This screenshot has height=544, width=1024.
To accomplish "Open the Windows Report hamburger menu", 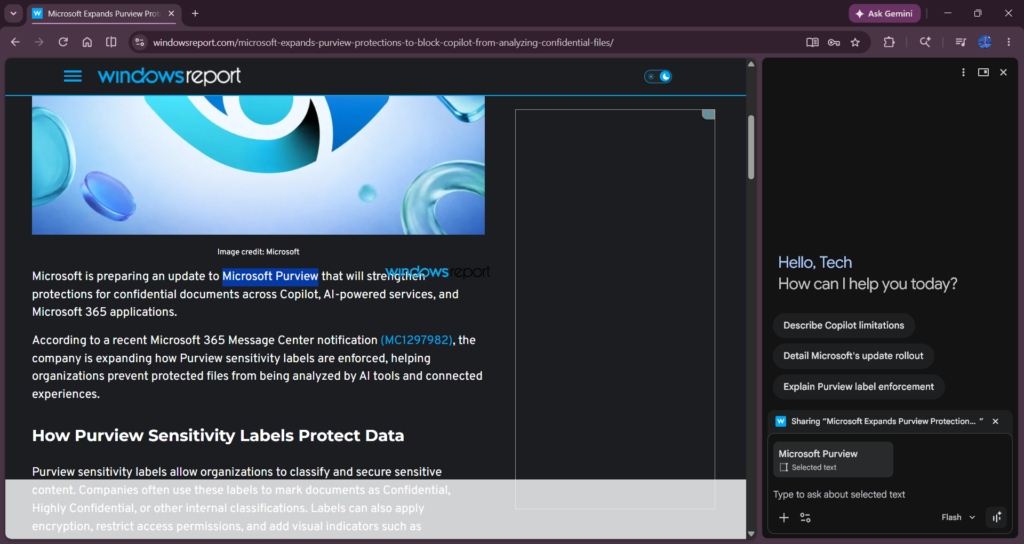I will pyautogui.click(x=72, y=76).
